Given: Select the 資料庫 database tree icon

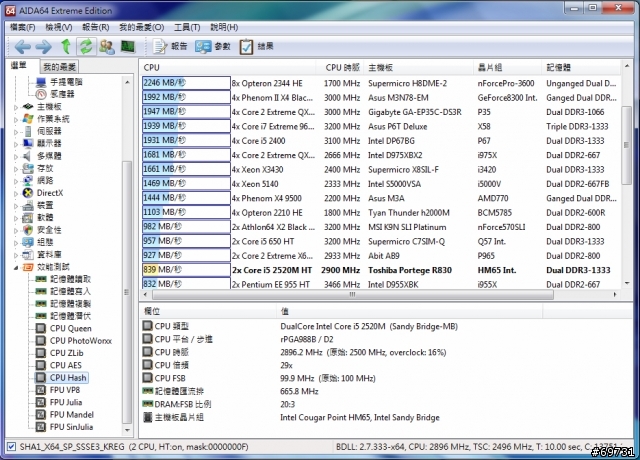Looking at the screenshot, I should (x=28, y=255).
